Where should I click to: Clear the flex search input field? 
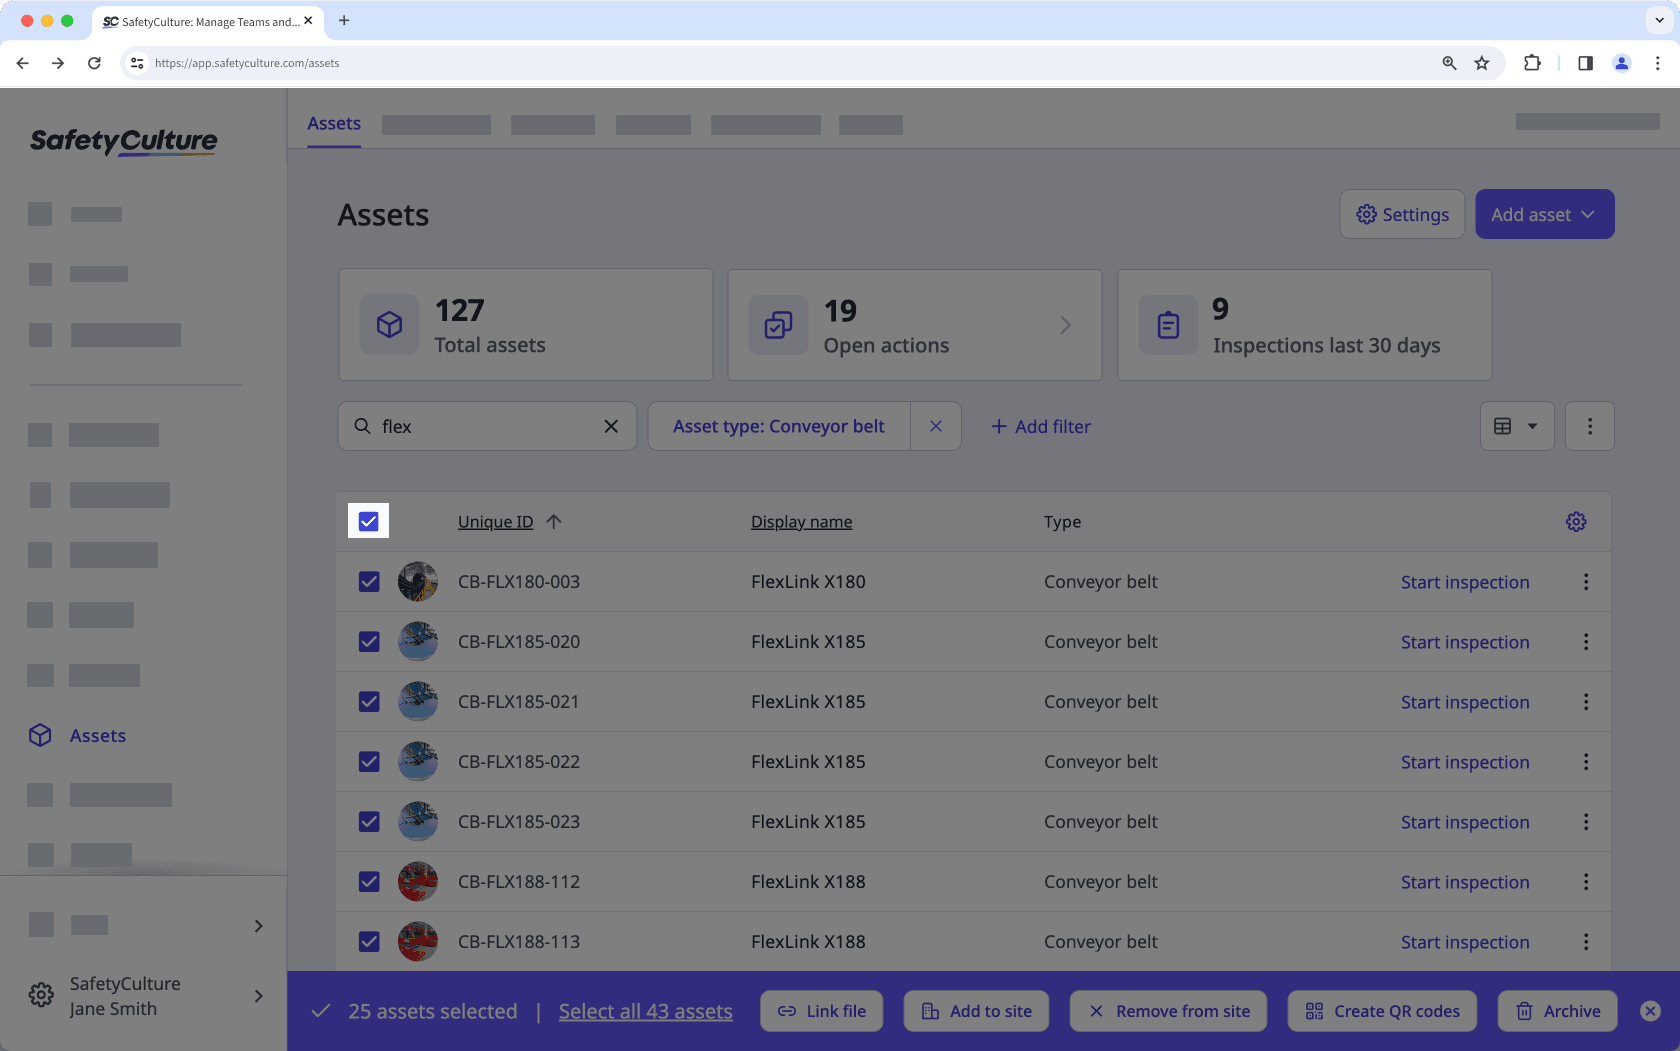tap(611, 426)
